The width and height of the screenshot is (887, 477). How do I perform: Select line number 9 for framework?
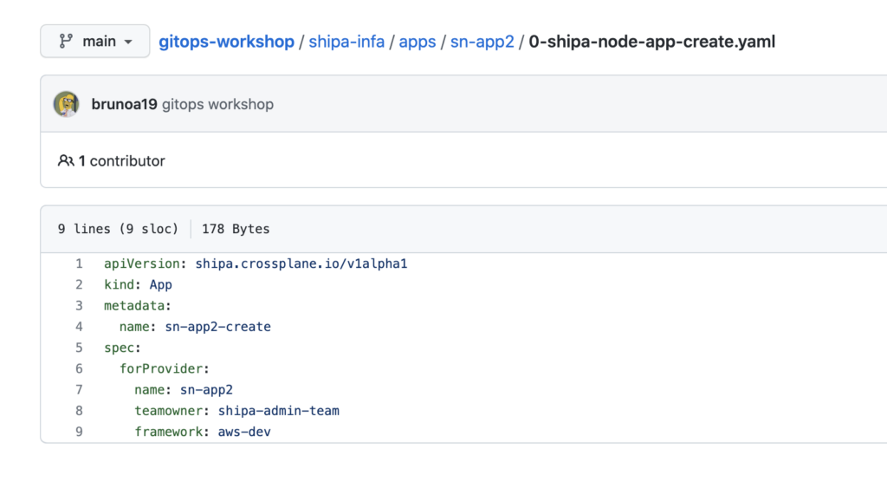[x=79, y=432]
